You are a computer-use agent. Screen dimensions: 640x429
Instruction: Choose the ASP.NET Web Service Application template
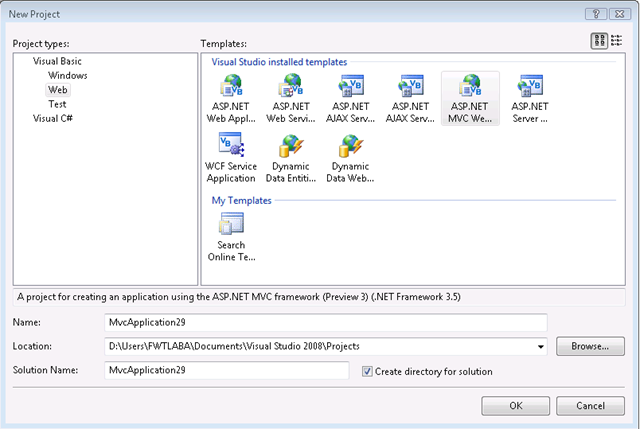291,99
